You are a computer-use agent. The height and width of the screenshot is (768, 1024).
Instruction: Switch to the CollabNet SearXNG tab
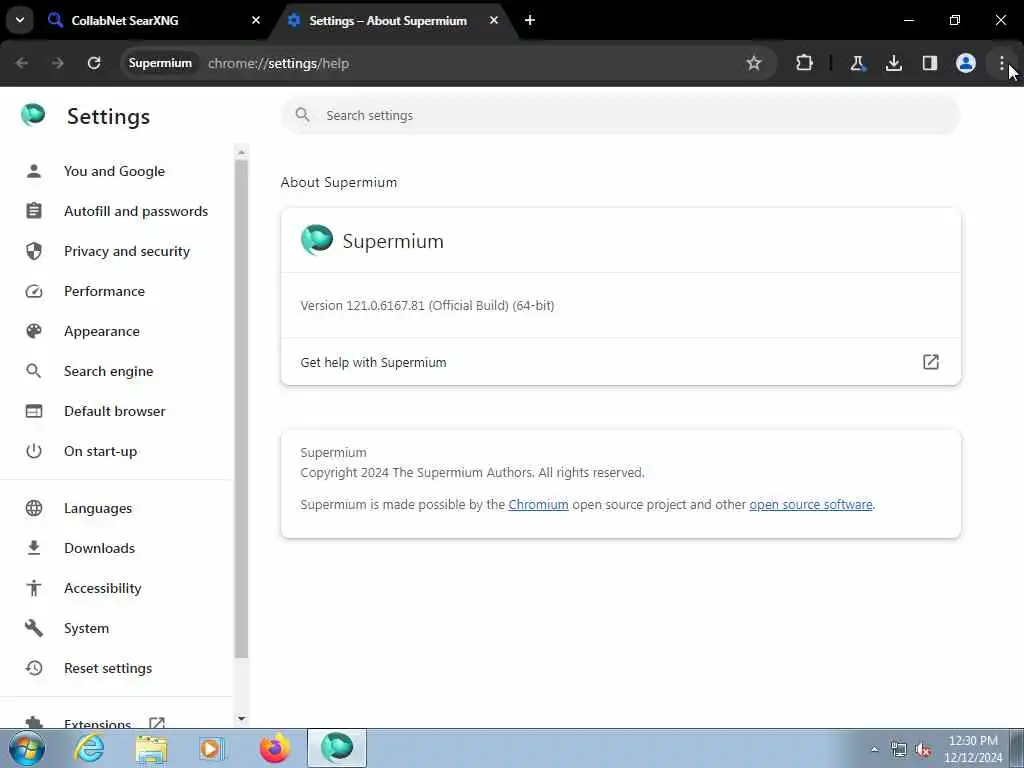[x=155, y=20]
